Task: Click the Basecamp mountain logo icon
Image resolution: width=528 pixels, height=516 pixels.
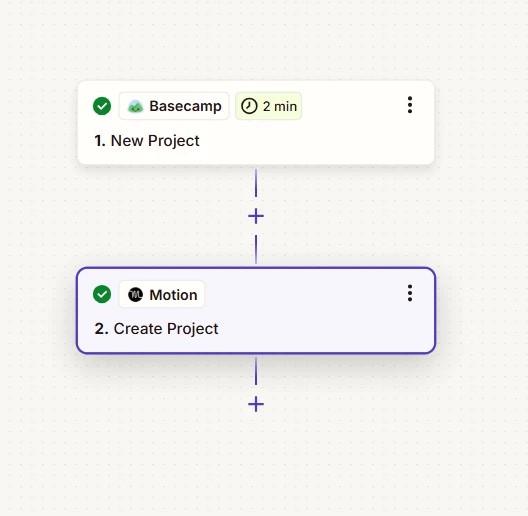Action: [135, 106]
